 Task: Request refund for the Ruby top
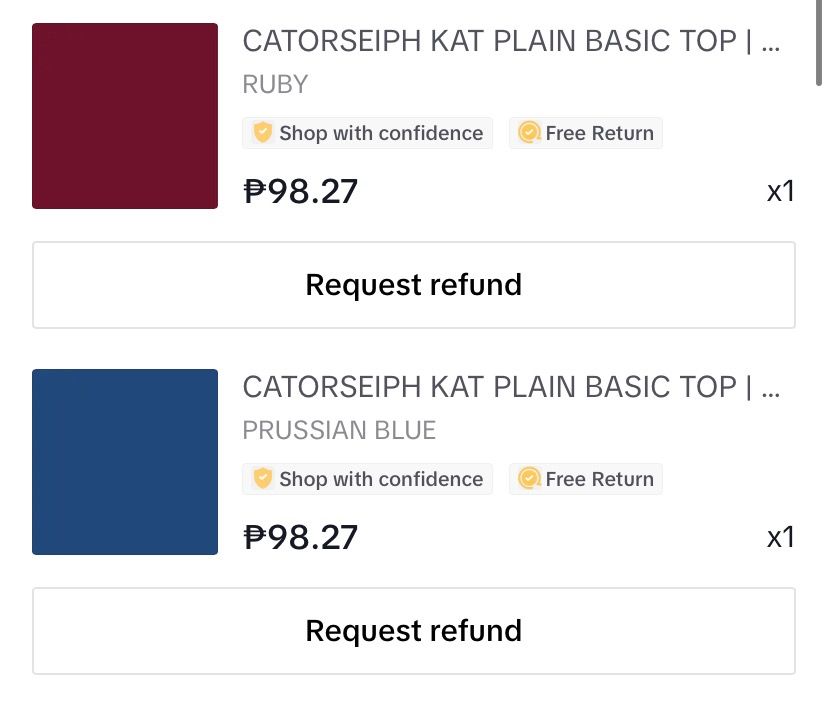pos(413,284)
